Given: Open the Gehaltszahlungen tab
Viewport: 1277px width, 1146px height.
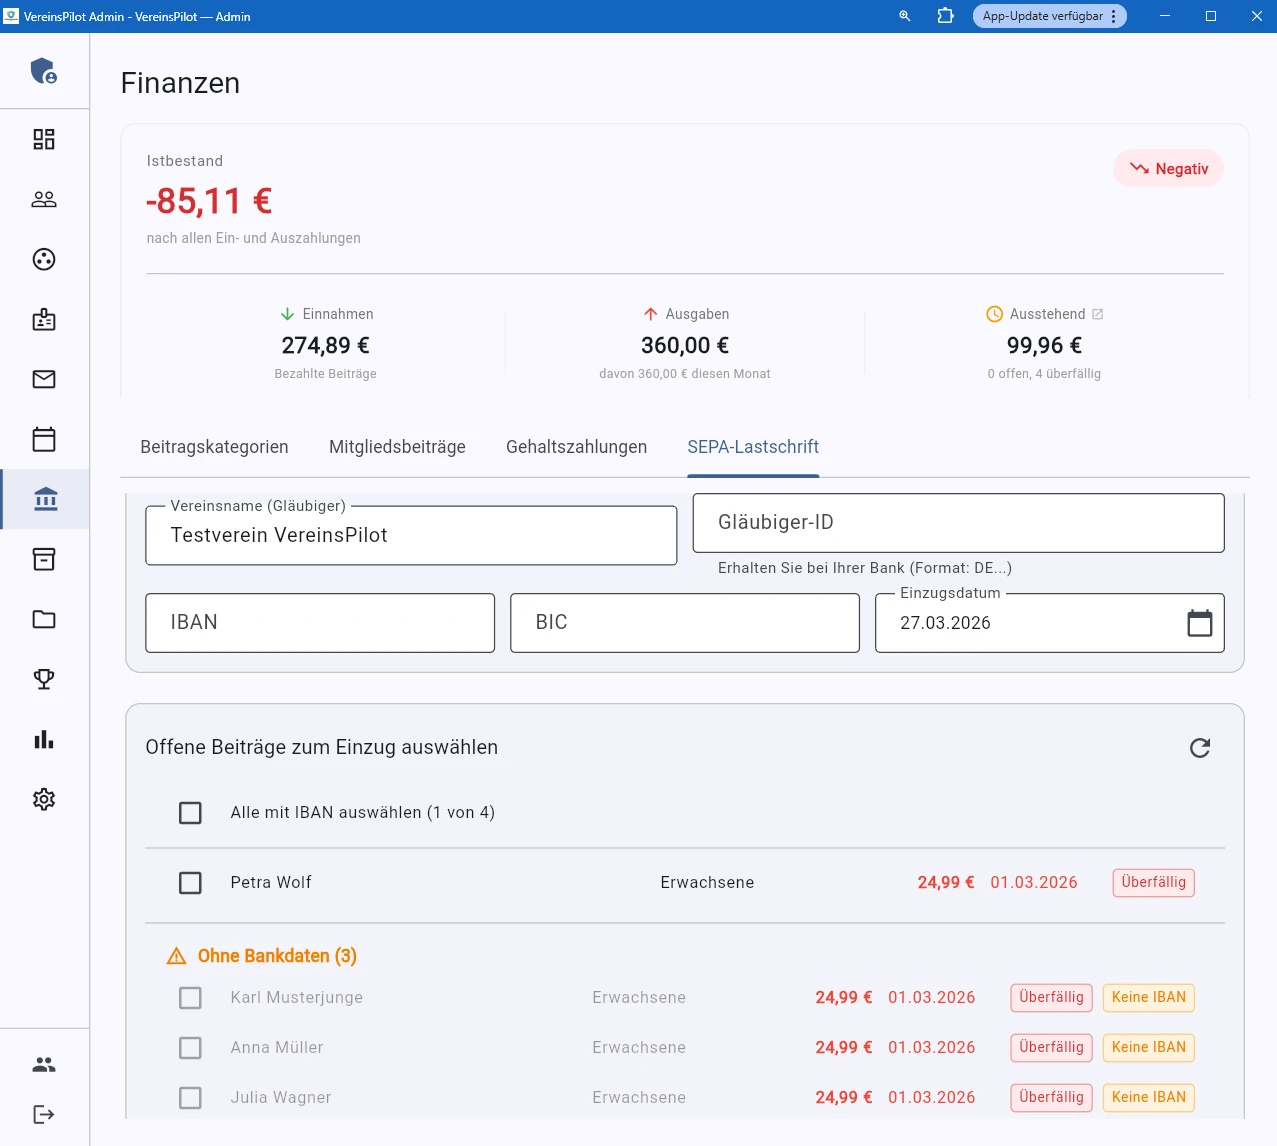Looking at the screenshot, I should [x=576, y=447].
